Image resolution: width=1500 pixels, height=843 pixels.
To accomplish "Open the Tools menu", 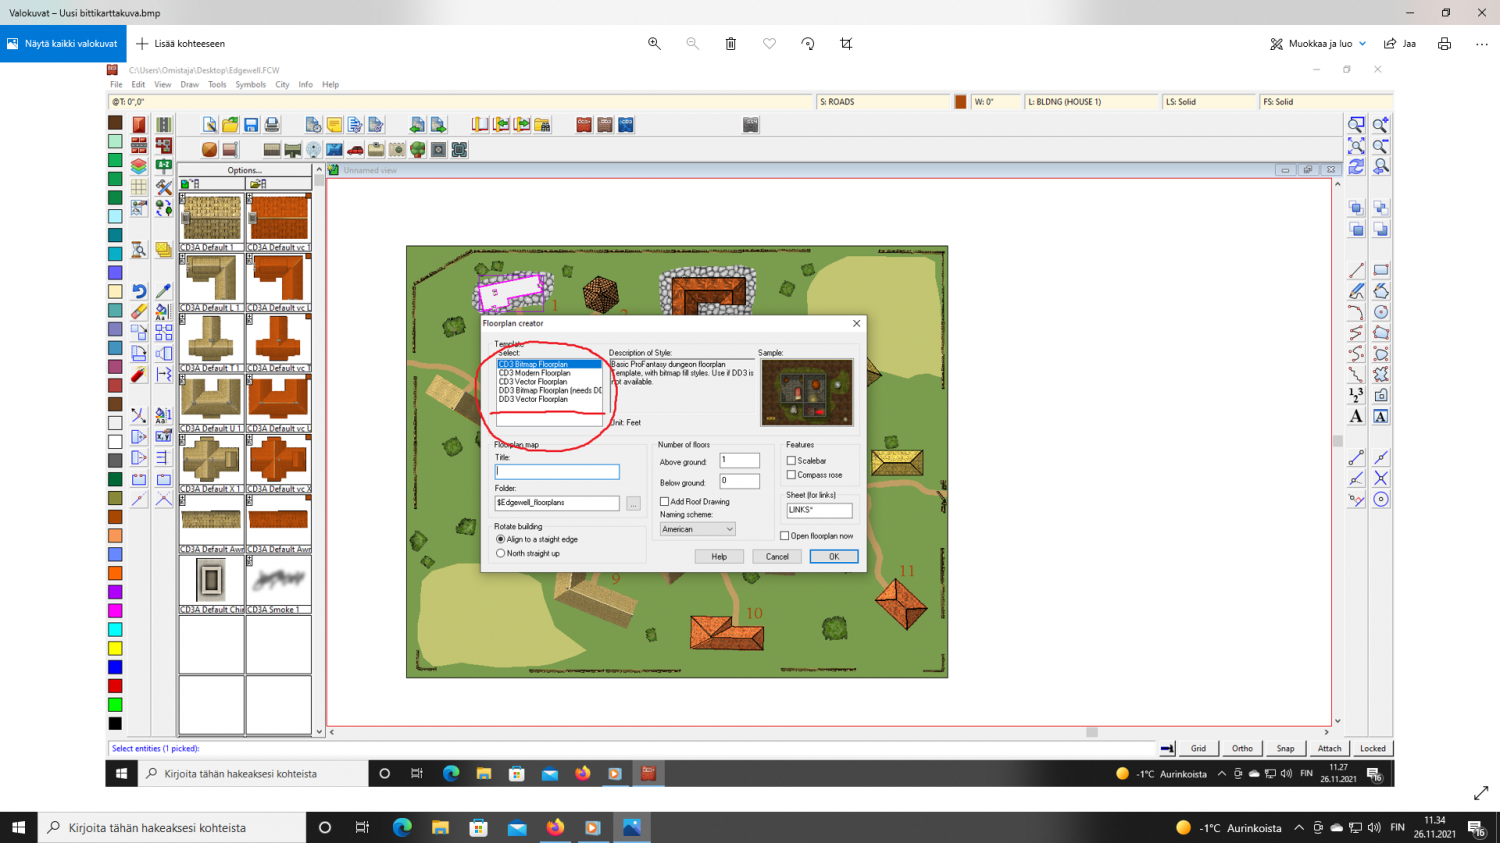I will coord(217,85).
